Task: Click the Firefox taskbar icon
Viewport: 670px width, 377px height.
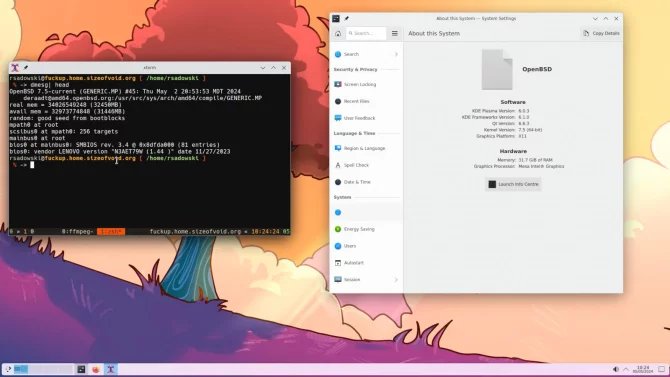Action: (96, 369)
